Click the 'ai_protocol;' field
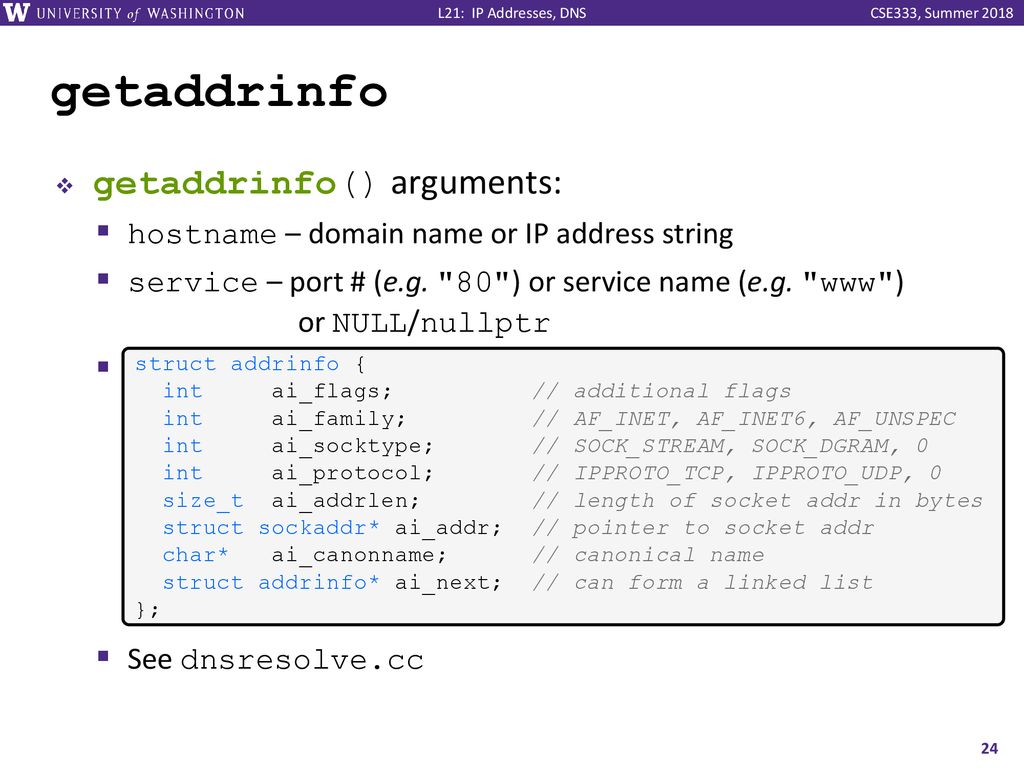Screen dimensions: 1024x768 pyautogui.click(x=352, y=473)
